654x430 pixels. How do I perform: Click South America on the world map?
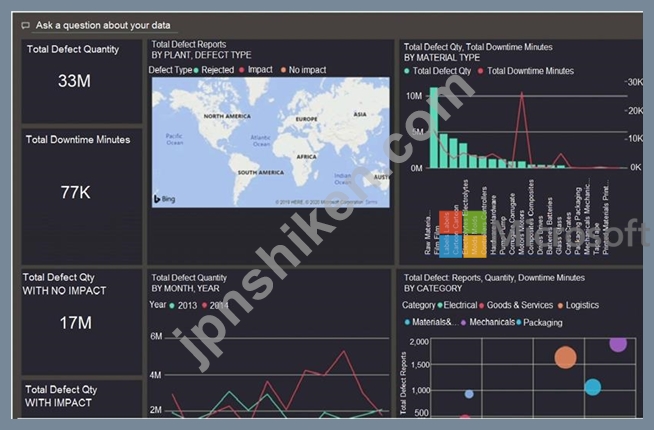tap(261, 172)
